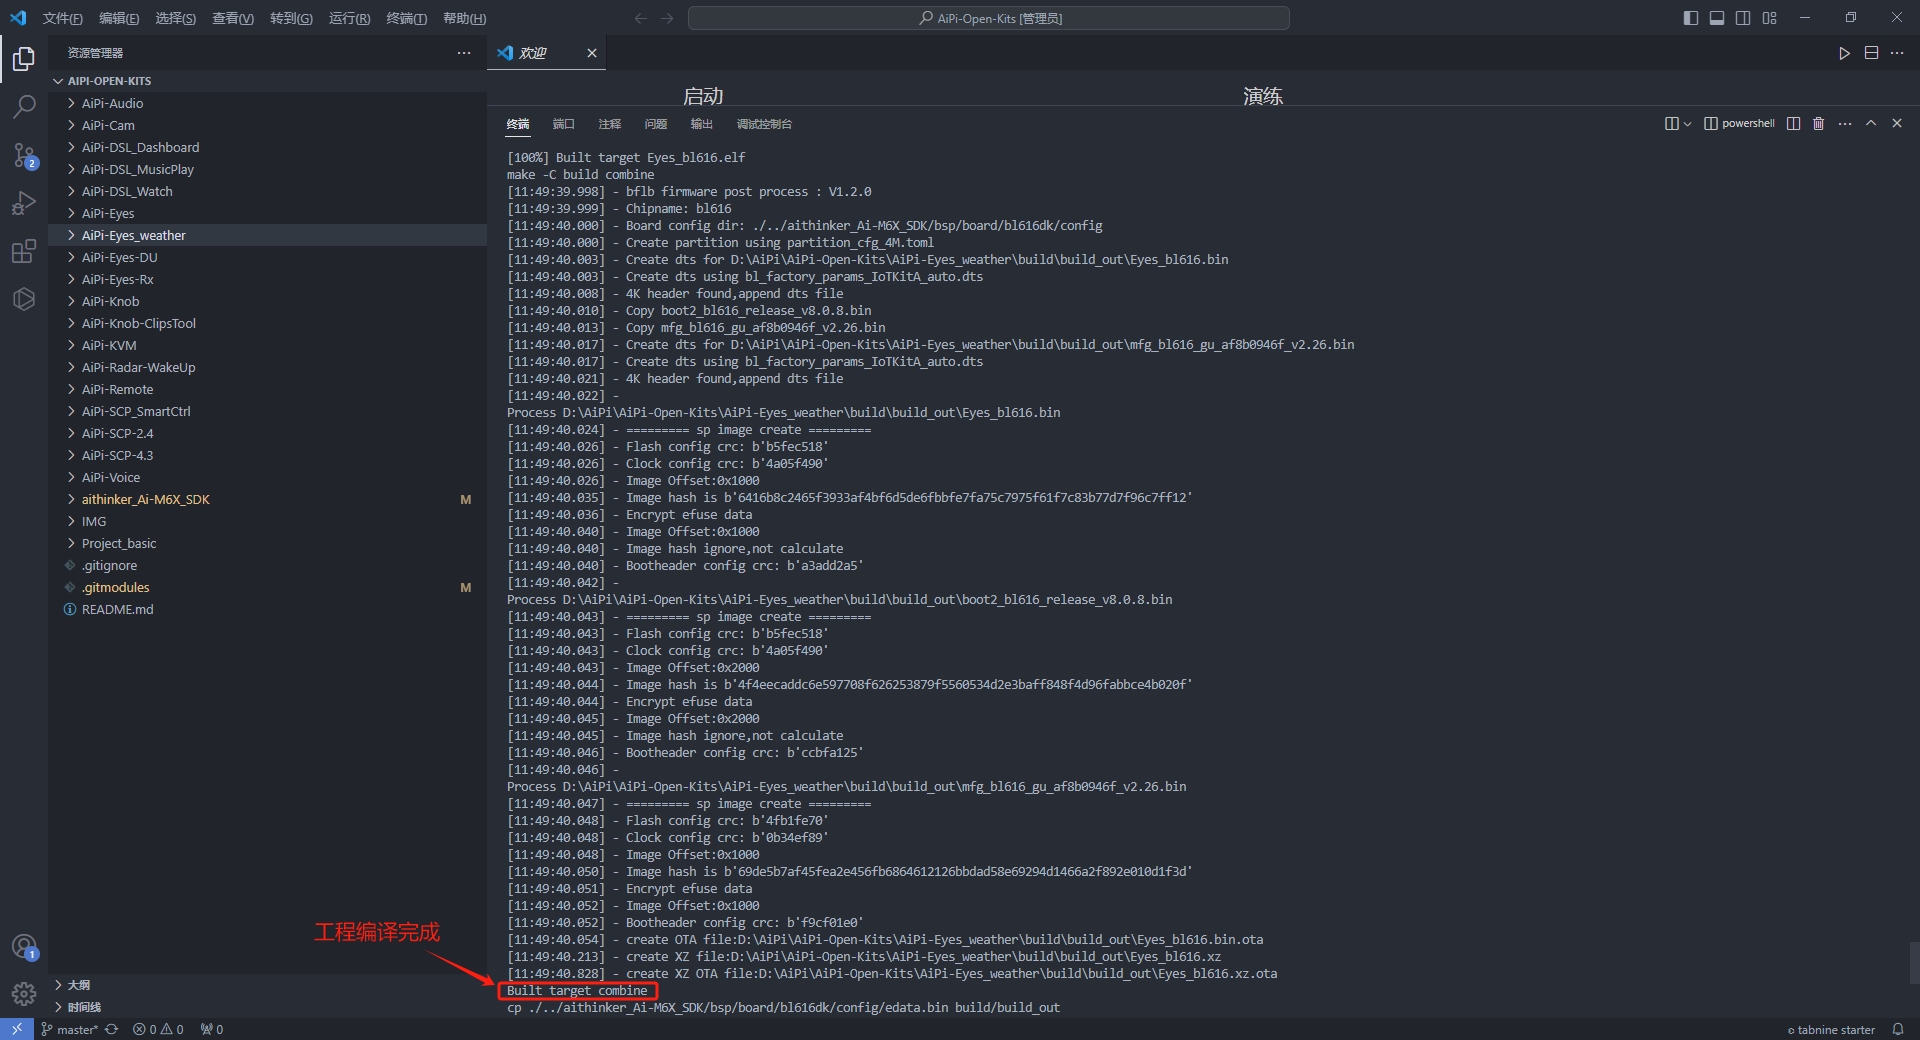The image size is (1920, 1040).
Task: Synchronize changes via the sync icon
Action: click(112, 1029)
